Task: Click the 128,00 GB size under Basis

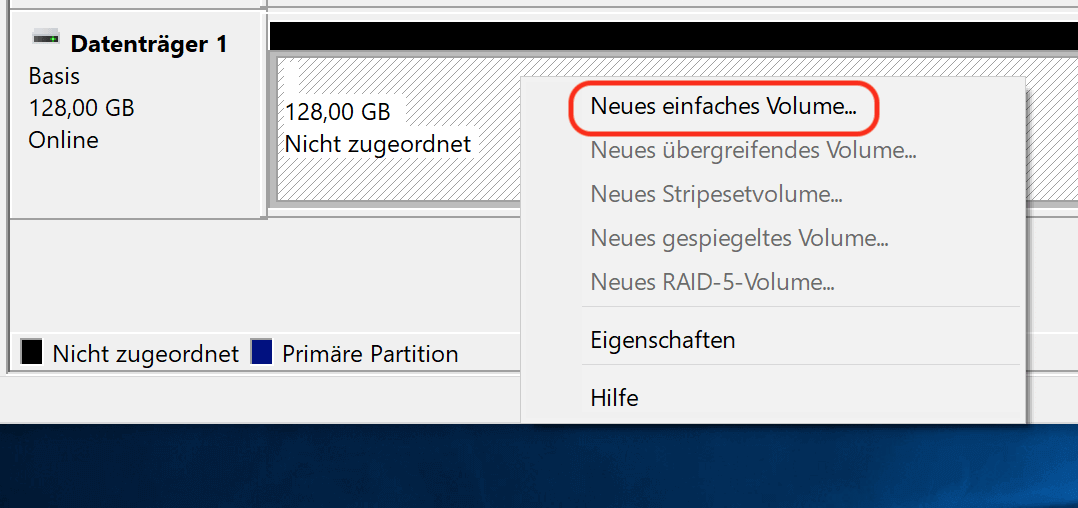Action: pos(81,108)
